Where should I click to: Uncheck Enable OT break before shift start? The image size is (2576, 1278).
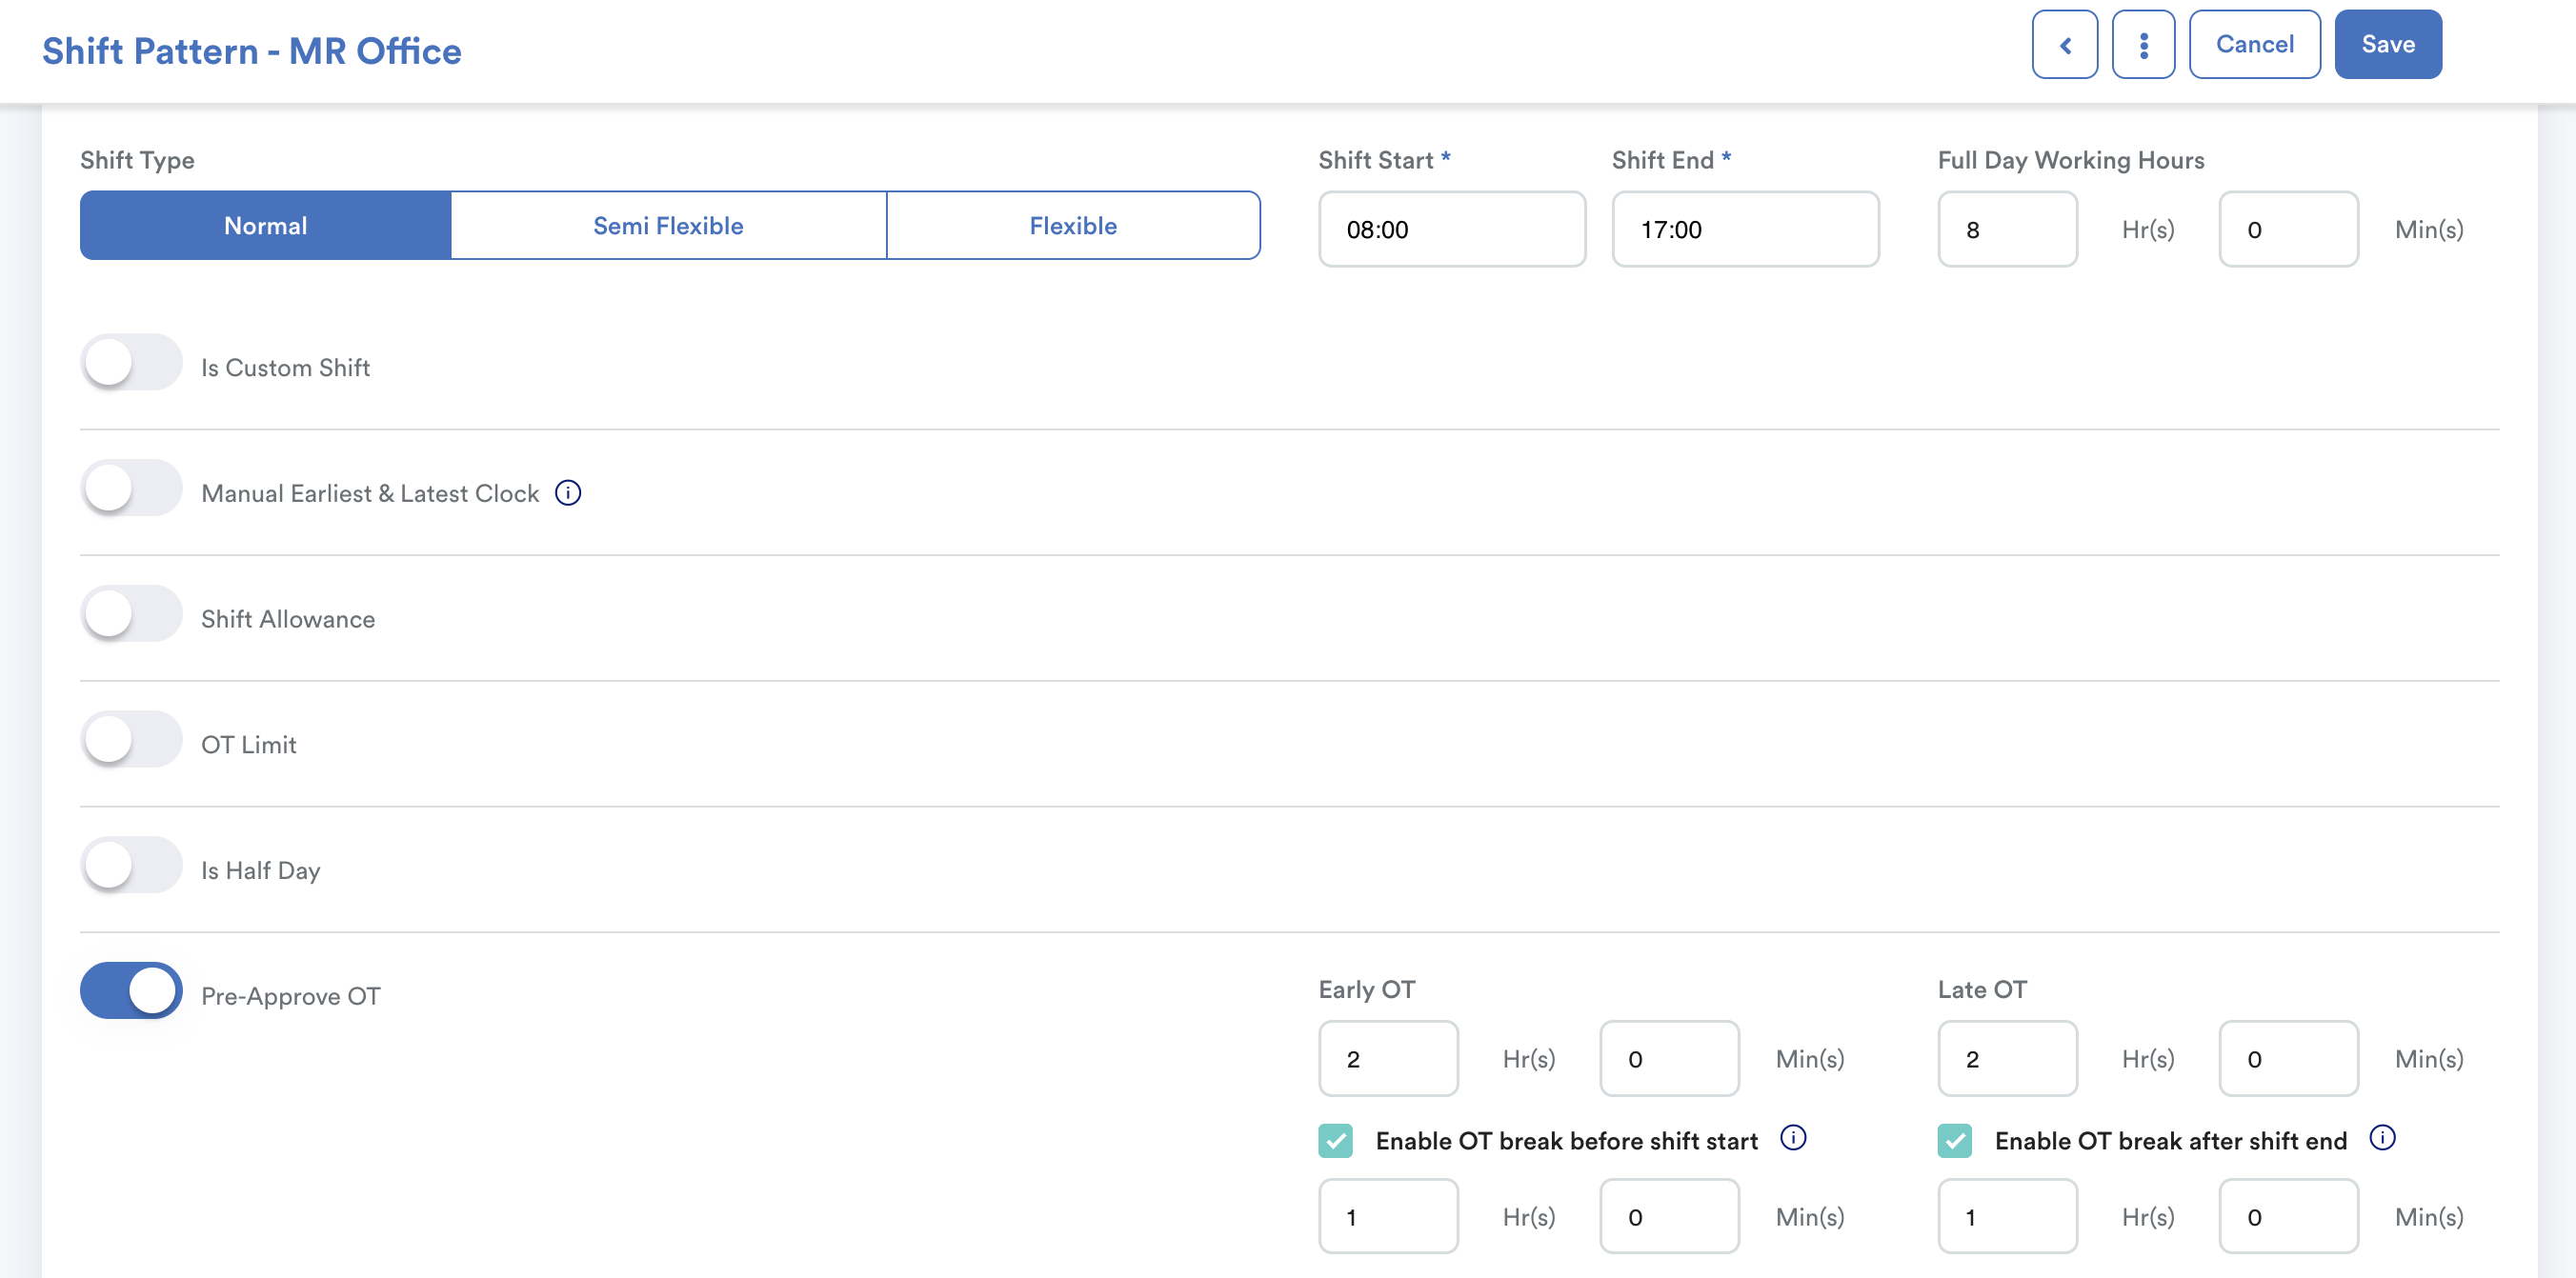point(1335,1141)
